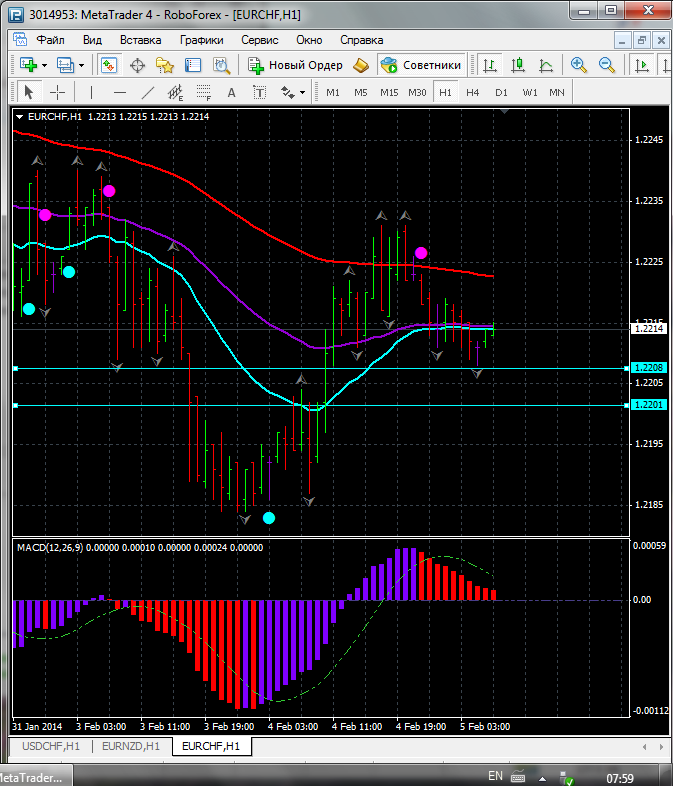Select the Crosshair tool
The image size is (679, 786).
58,92
